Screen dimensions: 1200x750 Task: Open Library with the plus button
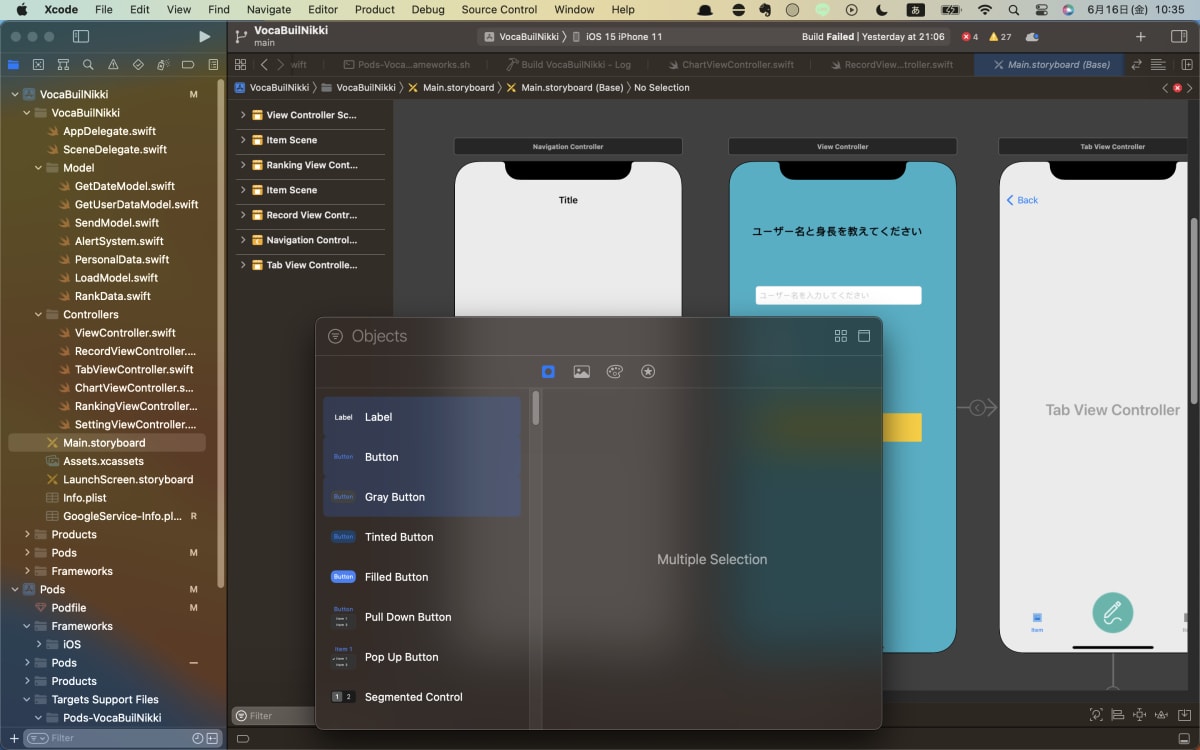(x=1141, y=36)
